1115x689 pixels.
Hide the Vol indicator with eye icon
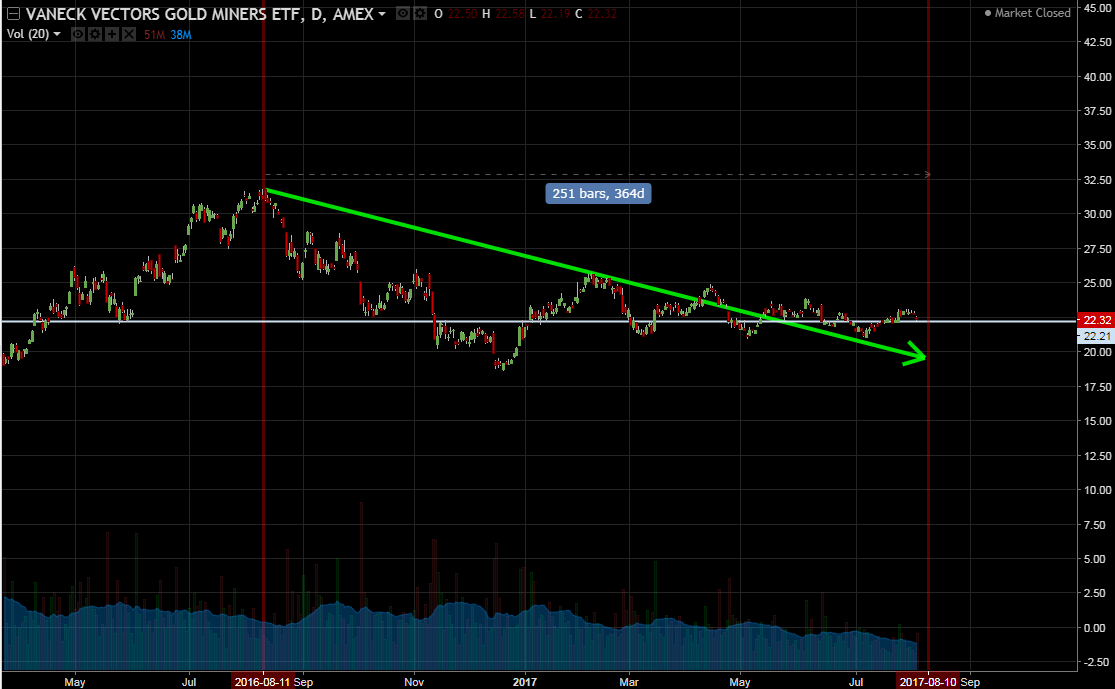(77, 34)
